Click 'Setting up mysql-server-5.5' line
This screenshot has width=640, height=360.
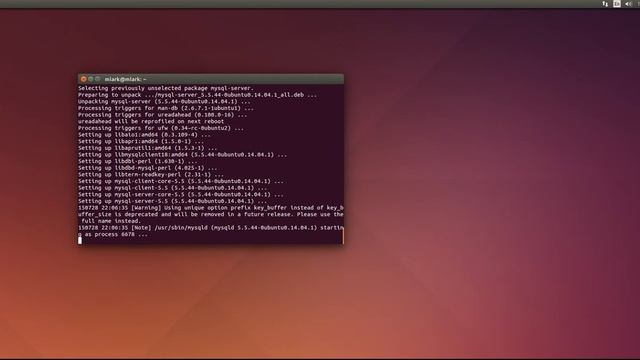click(x=172, y=201)
